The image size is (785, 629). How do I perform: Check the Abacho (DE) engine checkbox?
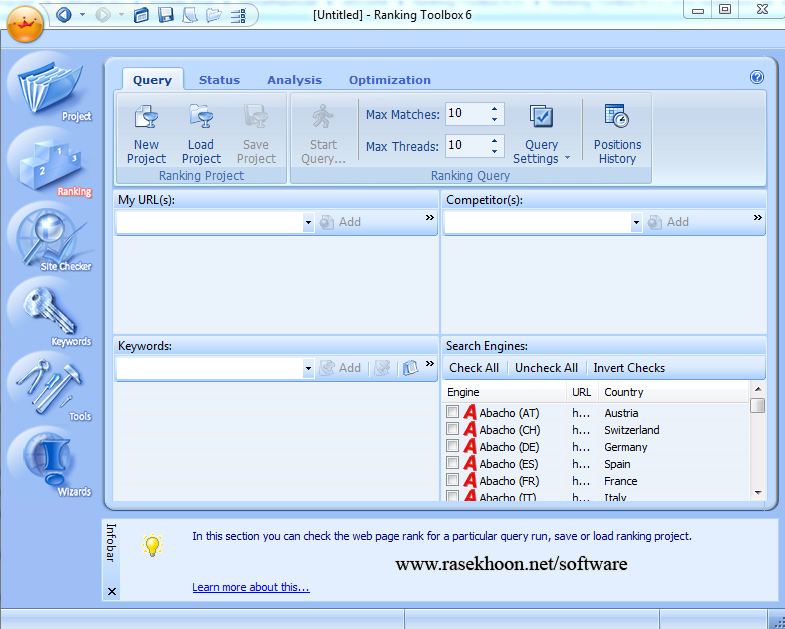point(453,446)
